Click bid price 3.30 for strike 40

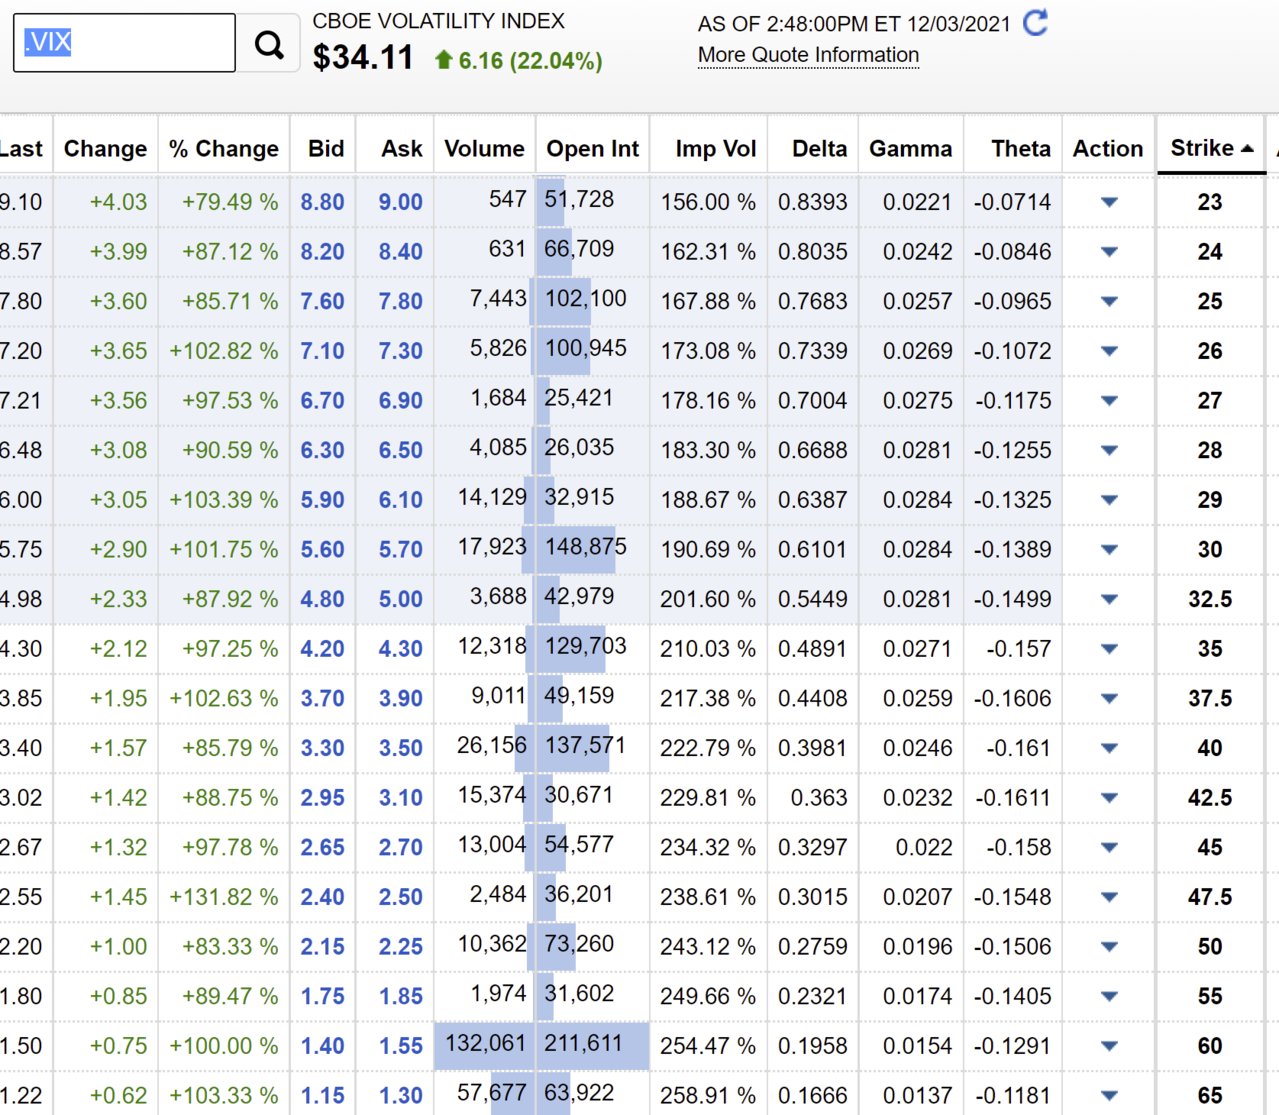pyautogui.click(x=322, y=748)
